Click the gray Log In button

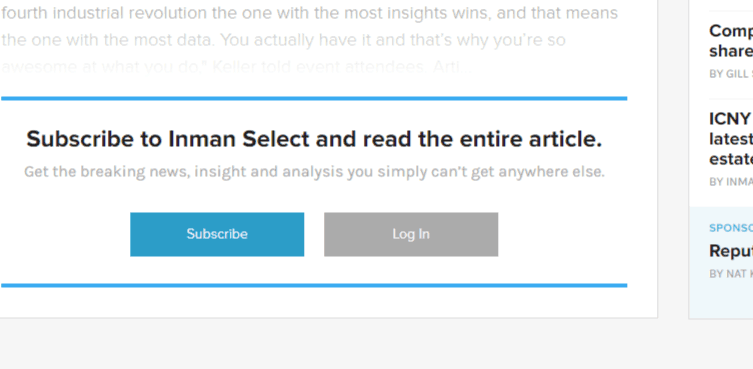point(411,234)
